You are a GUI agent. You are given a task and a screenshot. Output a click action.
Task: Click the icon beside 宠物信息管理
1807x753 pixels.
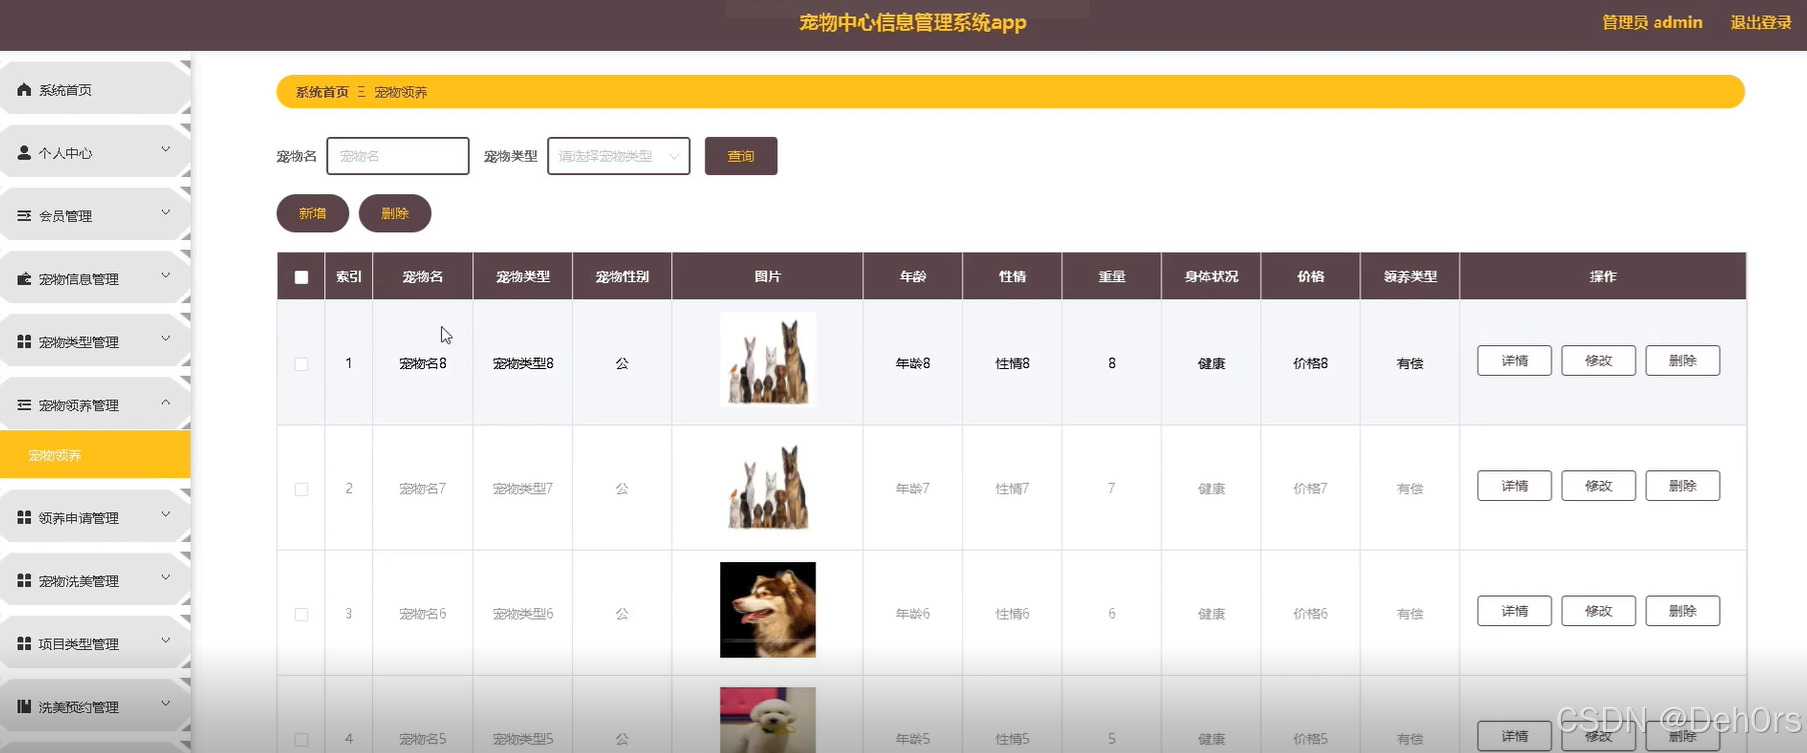coord(24,278)
